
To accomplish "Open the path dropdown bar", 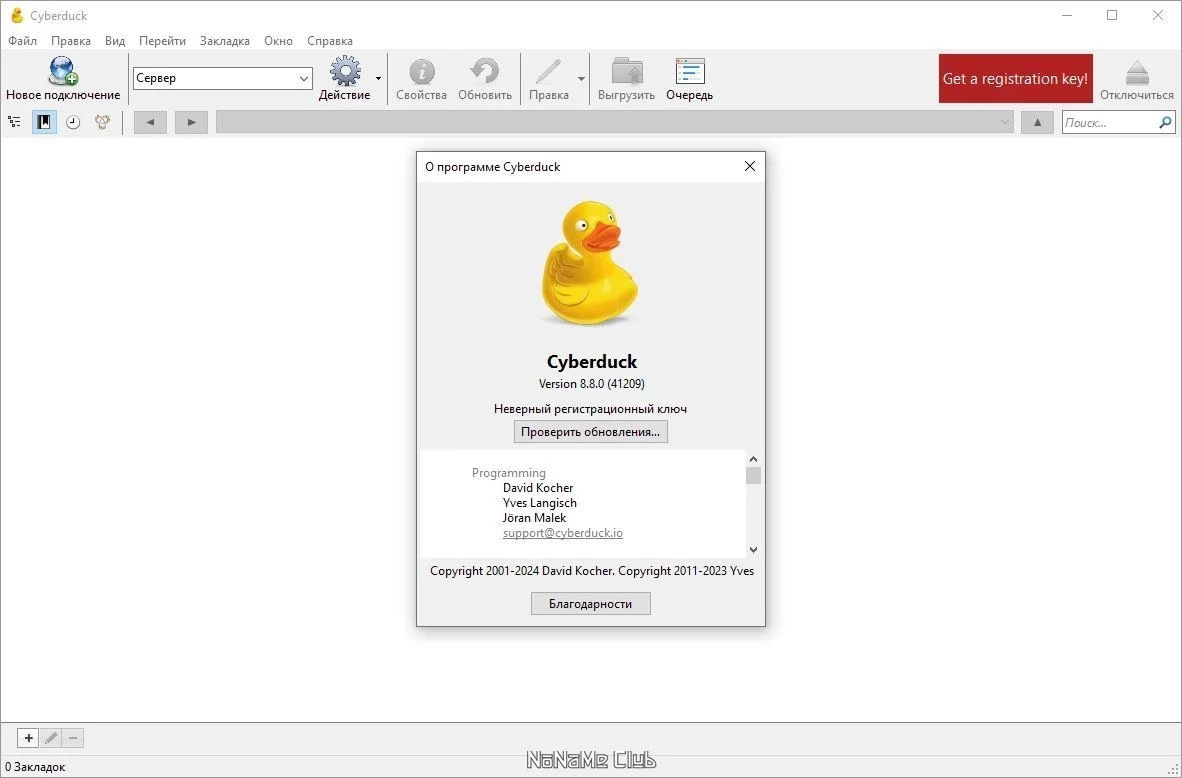I will pyautogui.click(x=614, y=122).
